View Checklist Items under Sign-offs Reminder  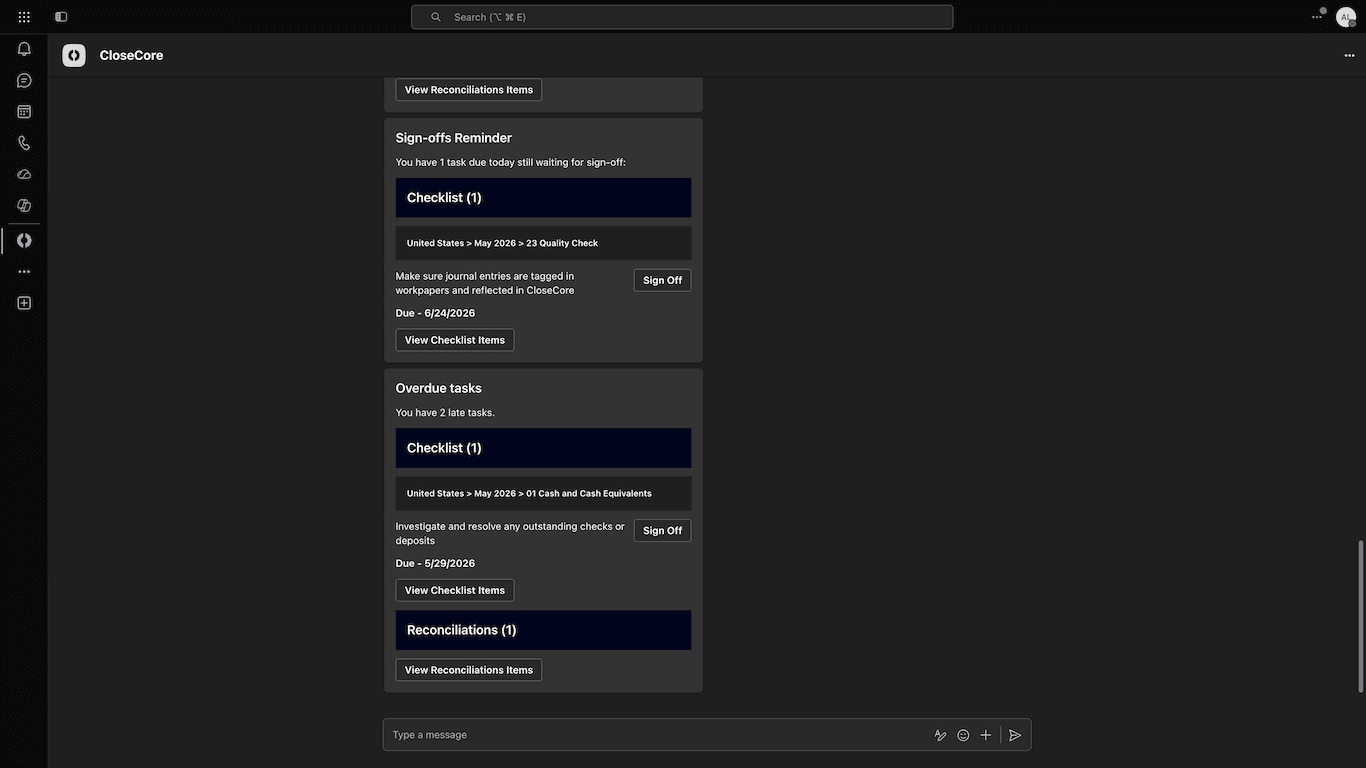point(455,340)
